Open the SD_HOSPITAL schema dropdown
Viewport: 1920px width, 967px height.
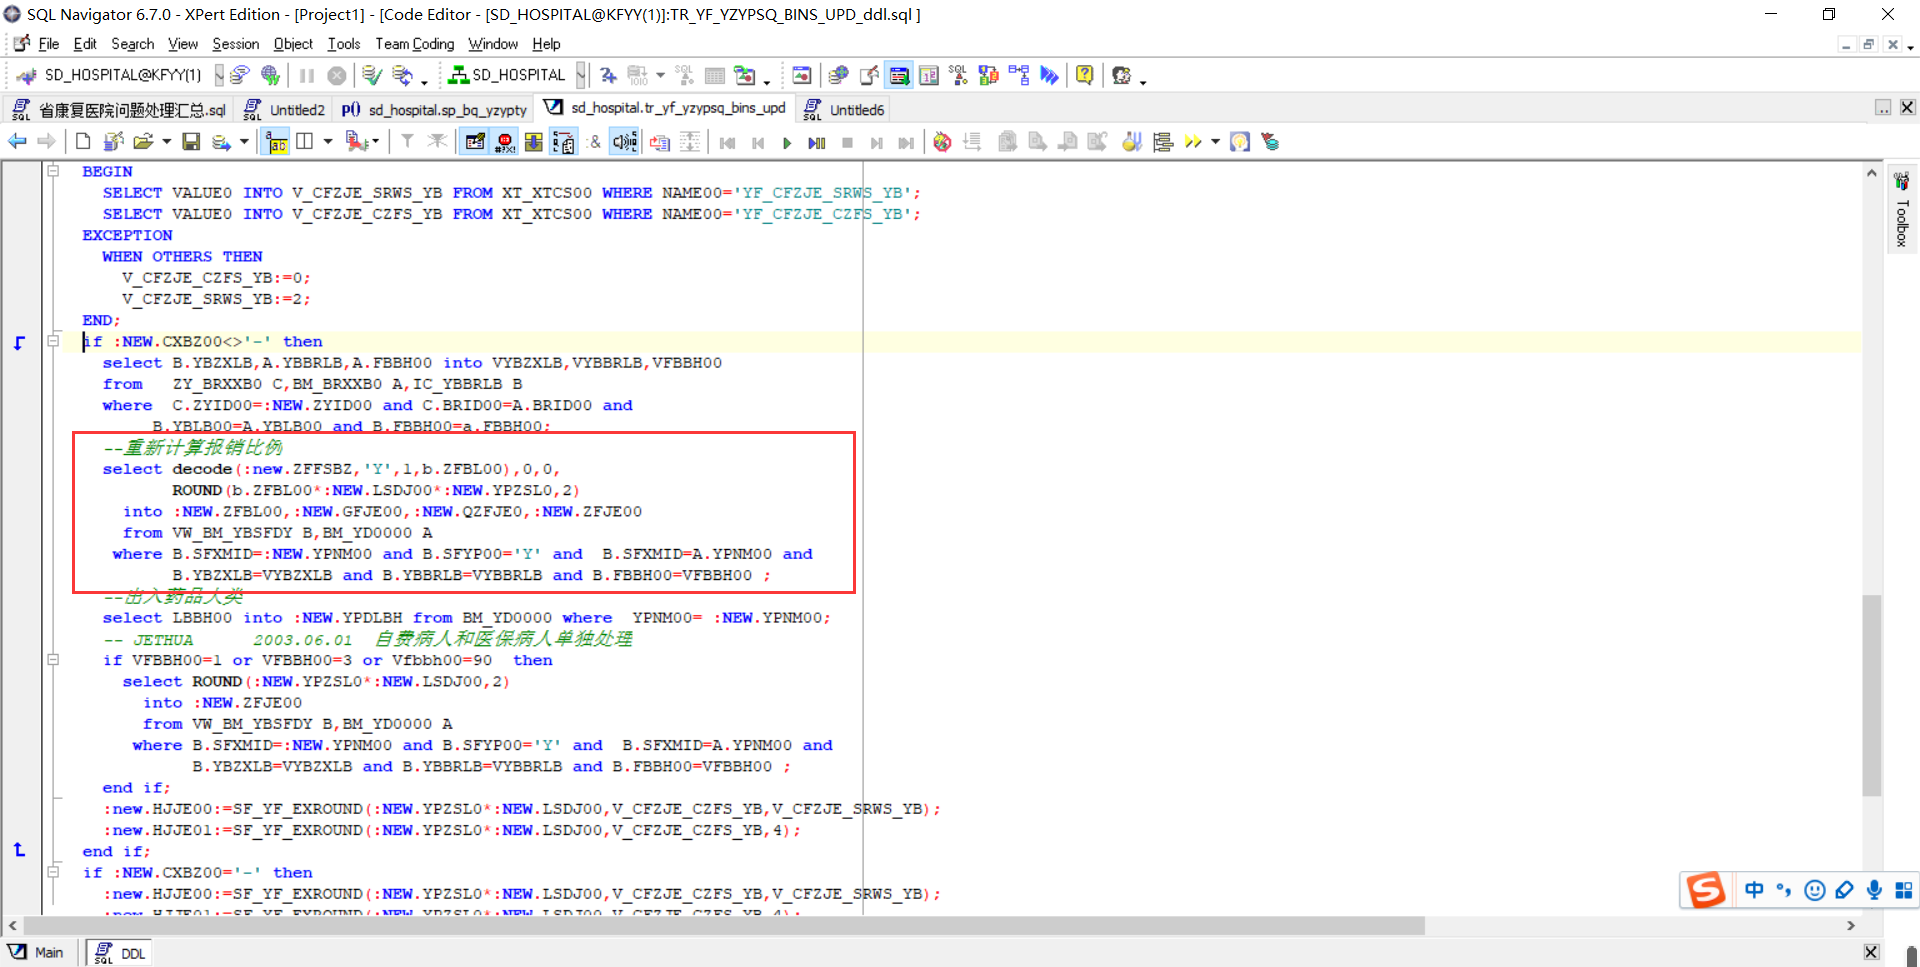pyautogui.click(x=580, y=75)
